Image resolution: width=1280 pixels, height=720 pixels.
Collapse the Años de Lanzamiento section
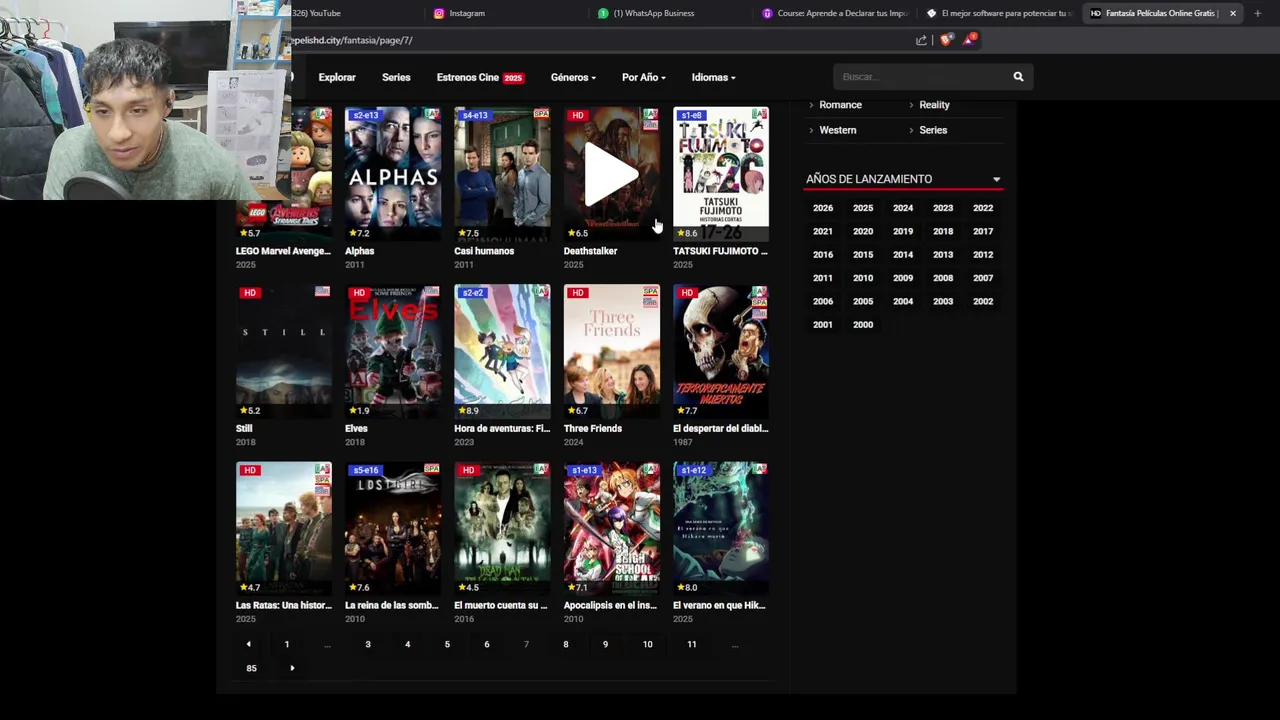coord(996,179)
